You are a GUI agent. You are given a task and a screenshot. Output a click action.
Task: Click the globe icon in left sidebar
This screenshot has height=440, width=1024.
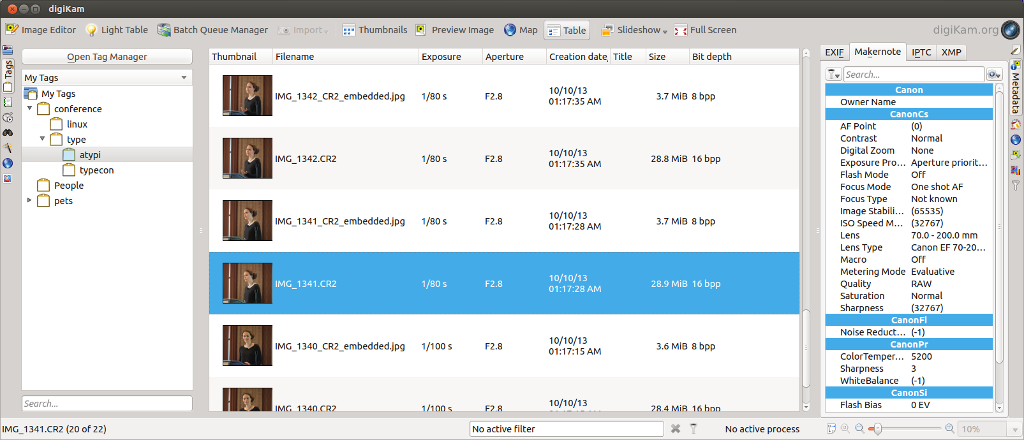tap(8, 163)
